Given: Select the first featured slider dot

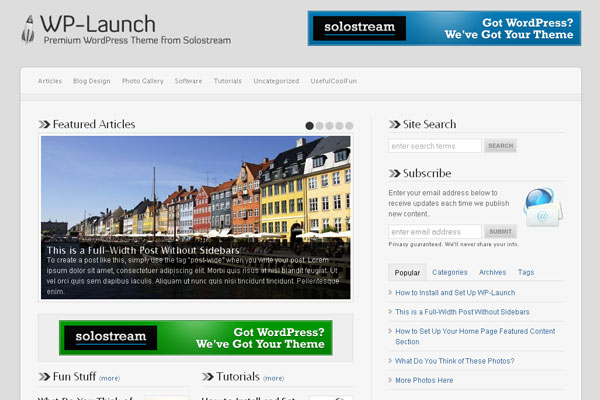Looking at the screenshot, I should pyautogui.click(x=310, y=126).
